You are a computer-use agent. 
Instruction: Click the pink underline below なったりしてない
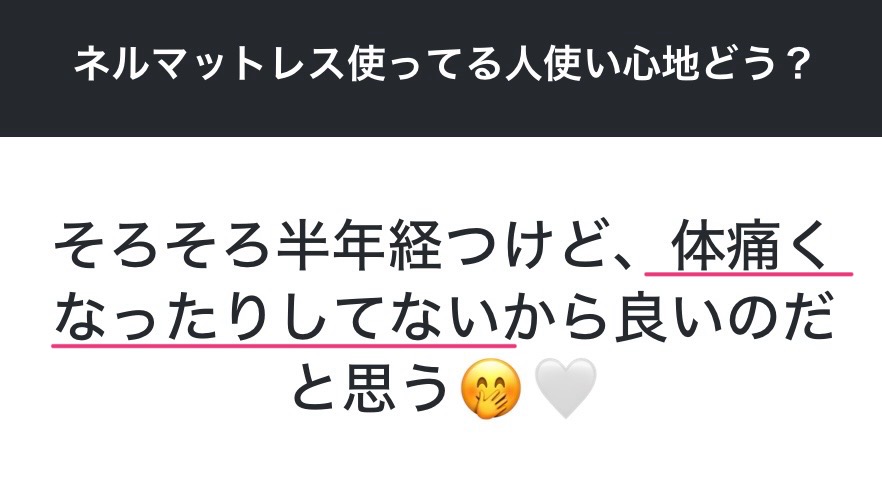[284, 345]
